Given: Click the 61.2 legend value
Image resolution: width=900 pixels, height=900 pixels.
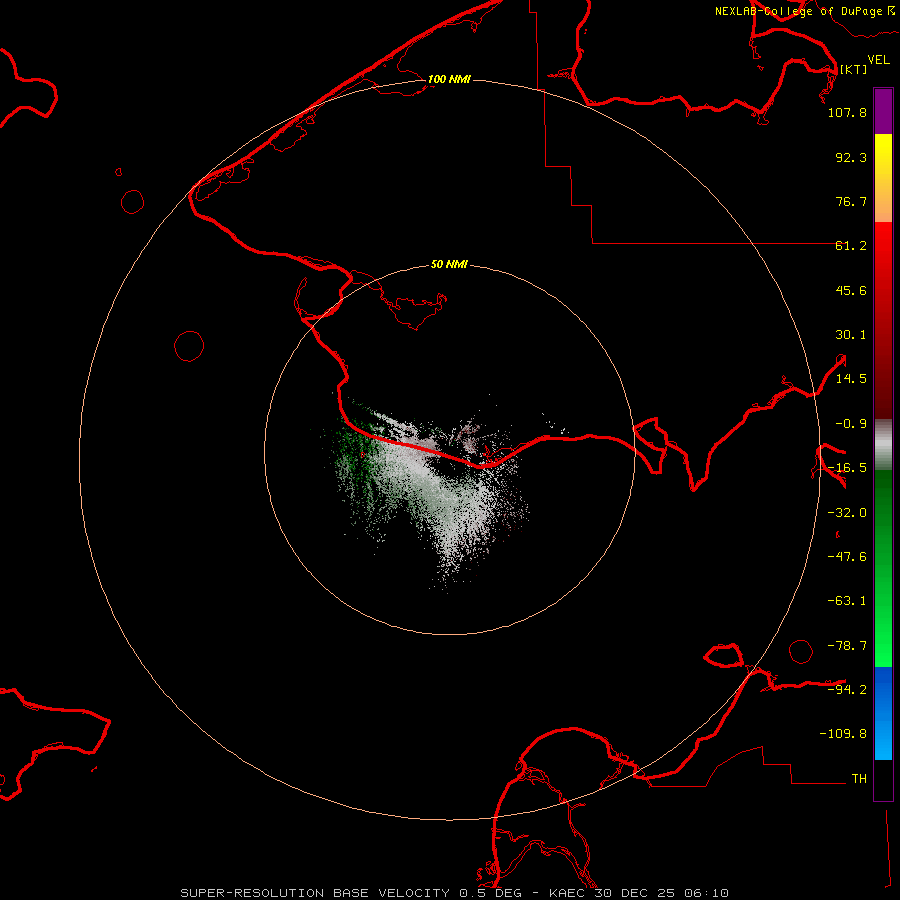Looking at the screenshot, I should point(851,246).
